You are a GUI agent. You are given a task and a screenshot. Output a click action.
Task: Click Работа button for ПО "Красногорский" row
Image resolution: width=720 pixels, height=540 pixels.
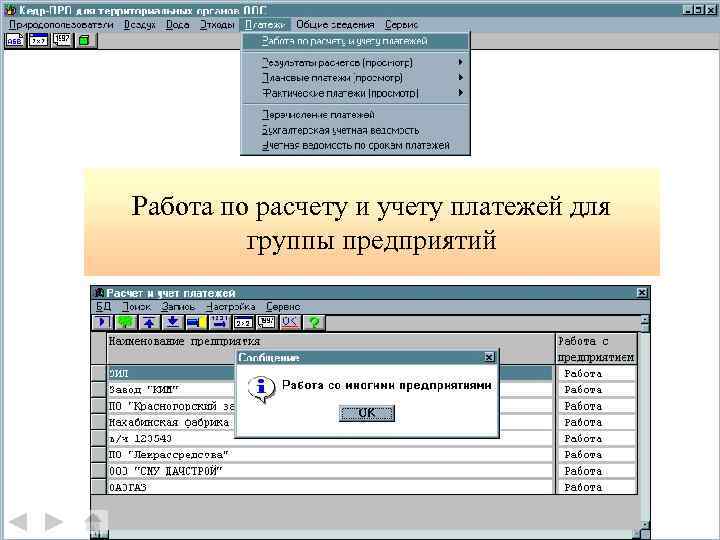coord(596,406)
